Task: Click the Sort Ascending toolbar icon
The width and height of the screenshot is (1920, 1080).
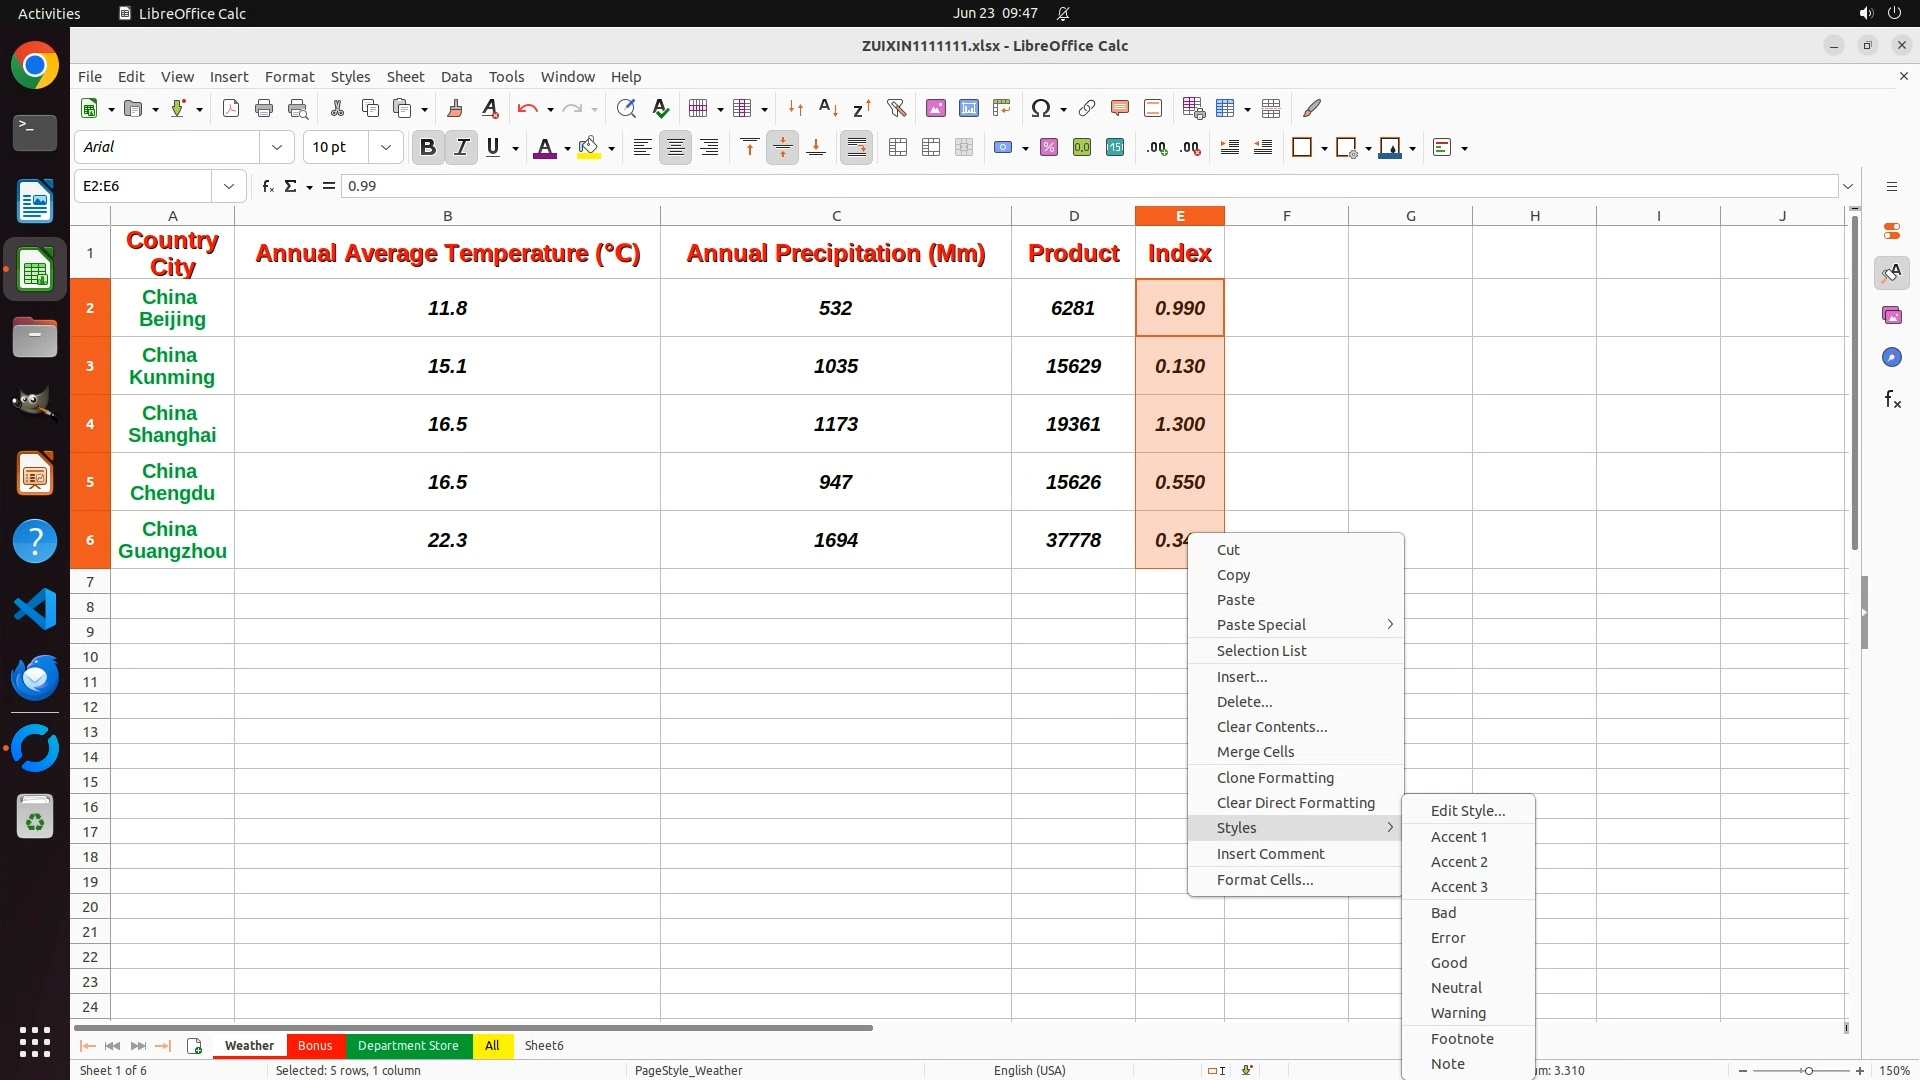Action: (x=828, y=108)
